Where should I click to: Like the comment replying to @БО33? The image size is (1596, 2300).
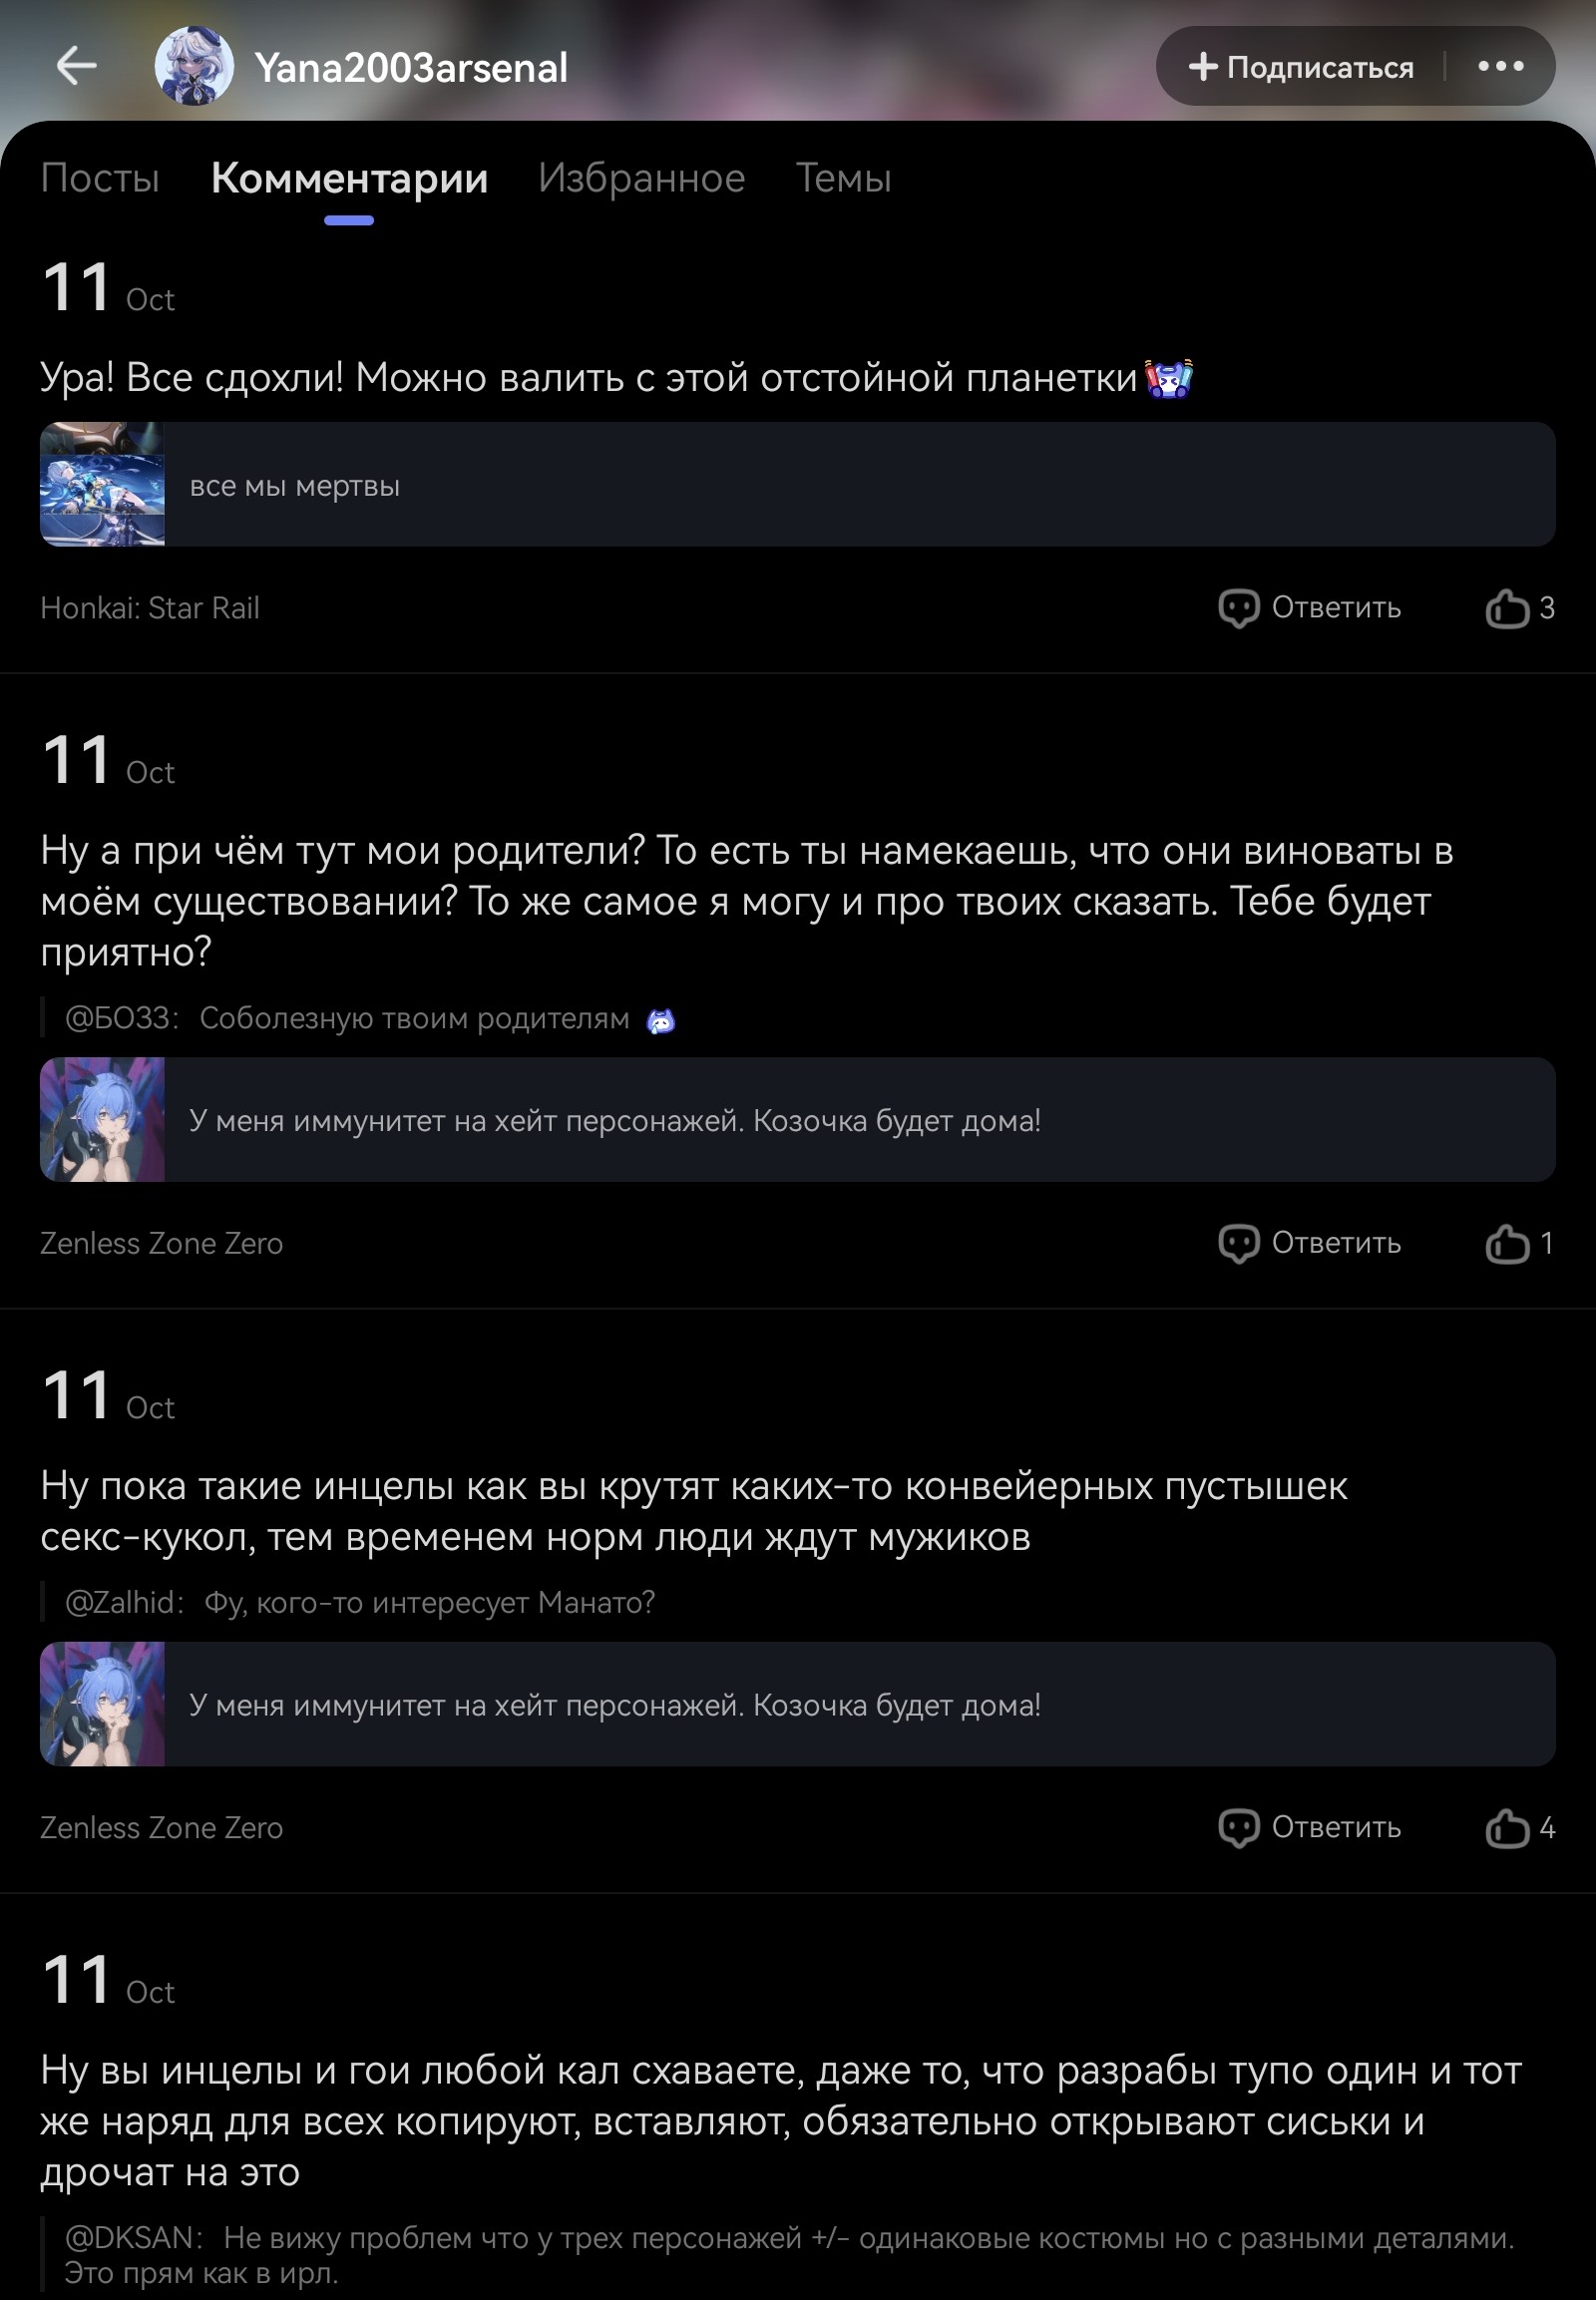(1519, 1243)
